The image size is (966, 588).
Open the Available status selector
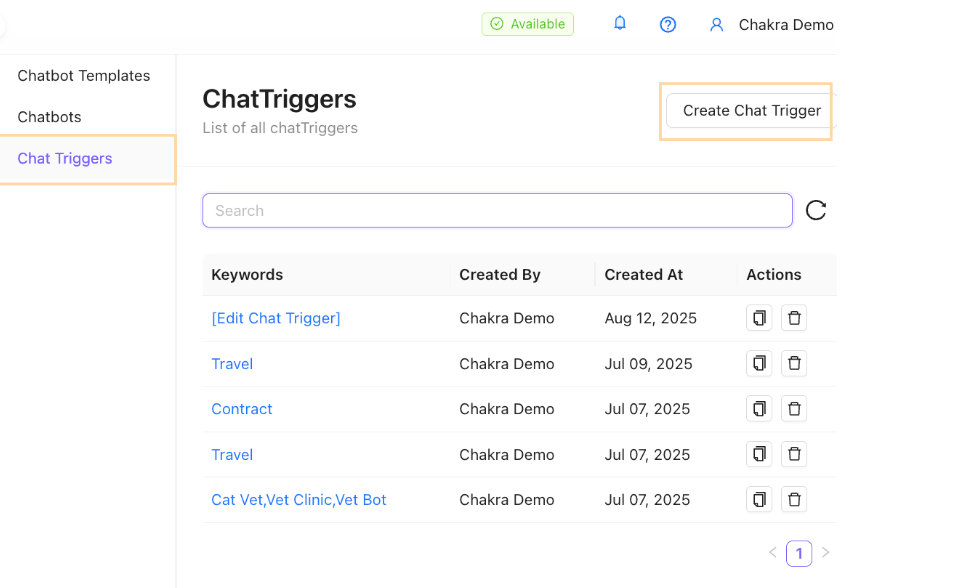527,23
